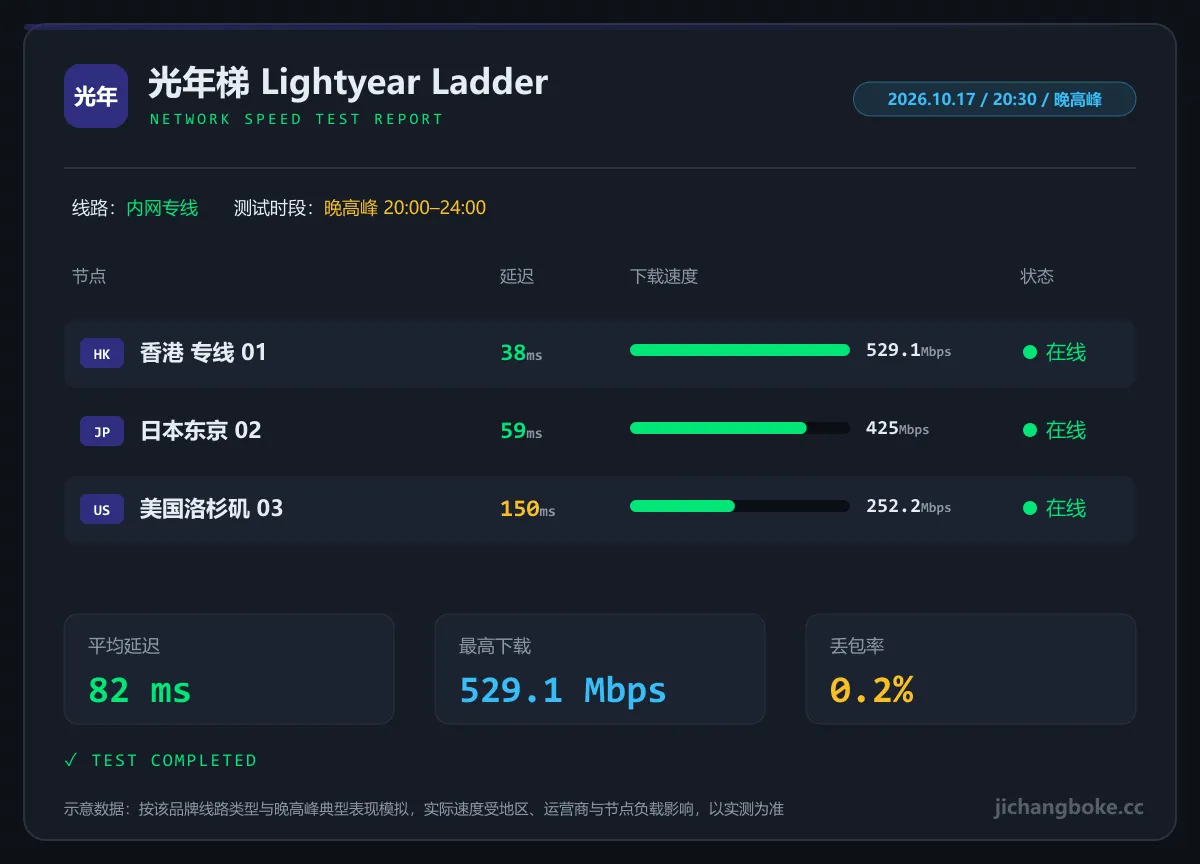
Task: Select the node name 香港 专线 01
Action: coord(204,352)
